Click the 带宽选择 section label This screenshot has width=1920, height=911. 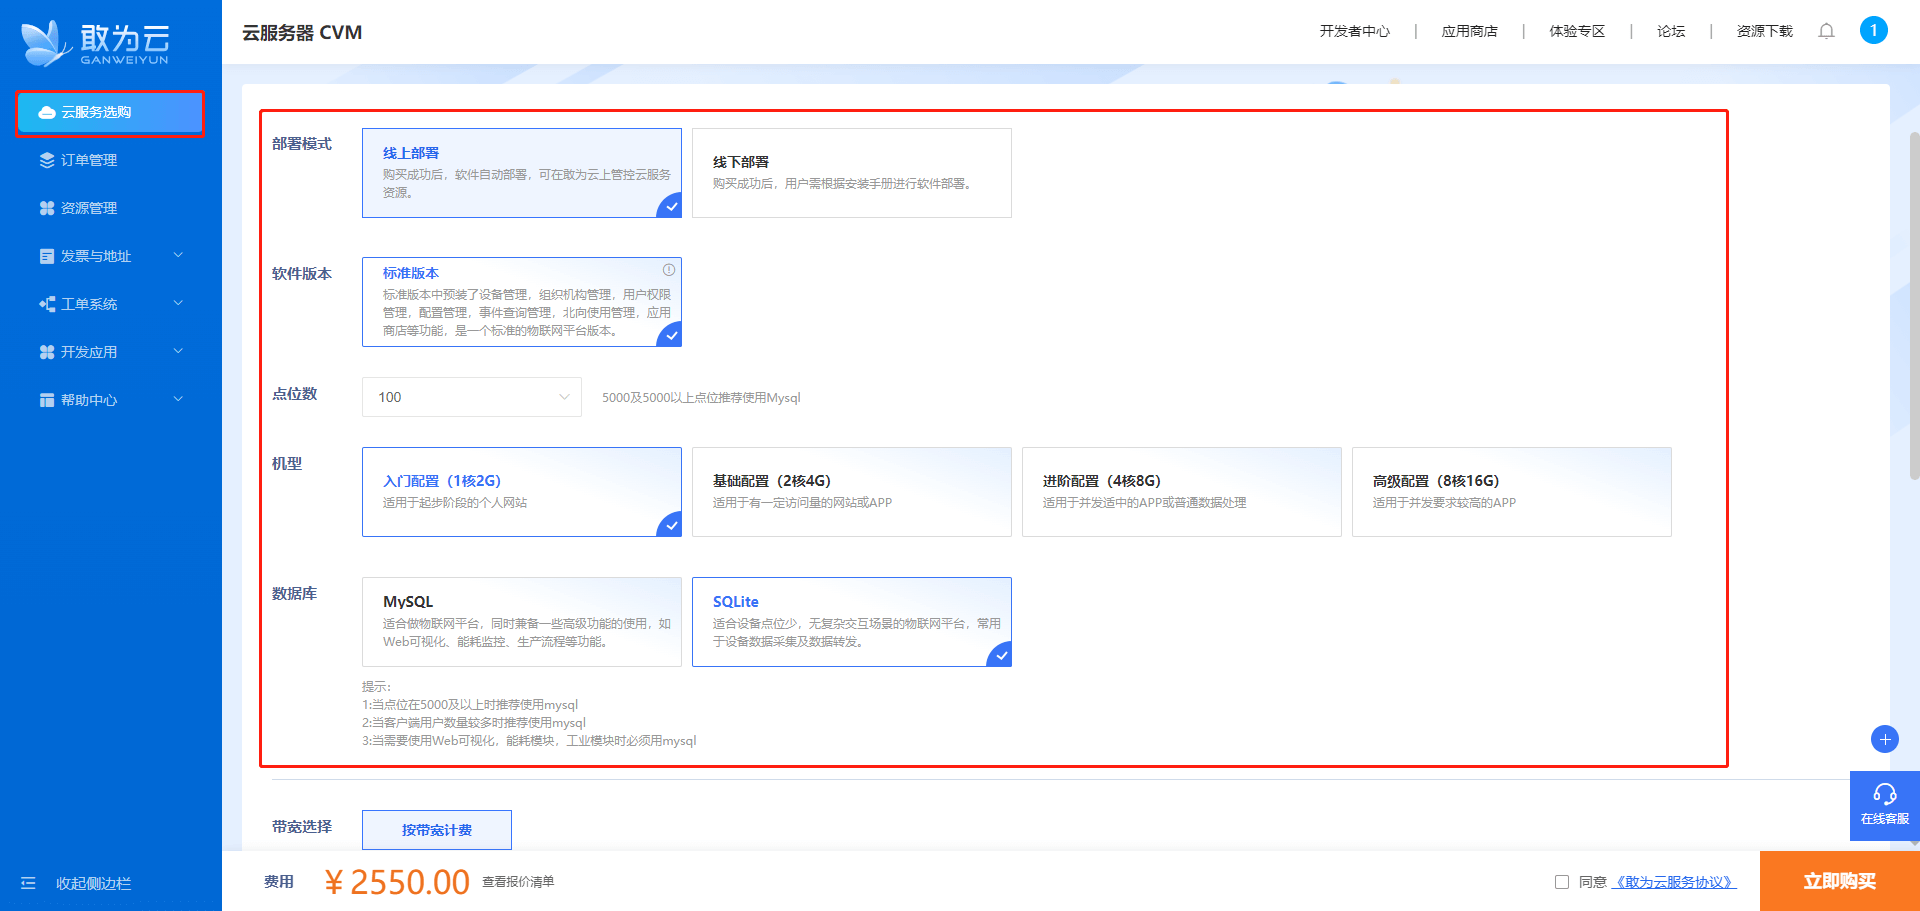click(x=302, y=827)
